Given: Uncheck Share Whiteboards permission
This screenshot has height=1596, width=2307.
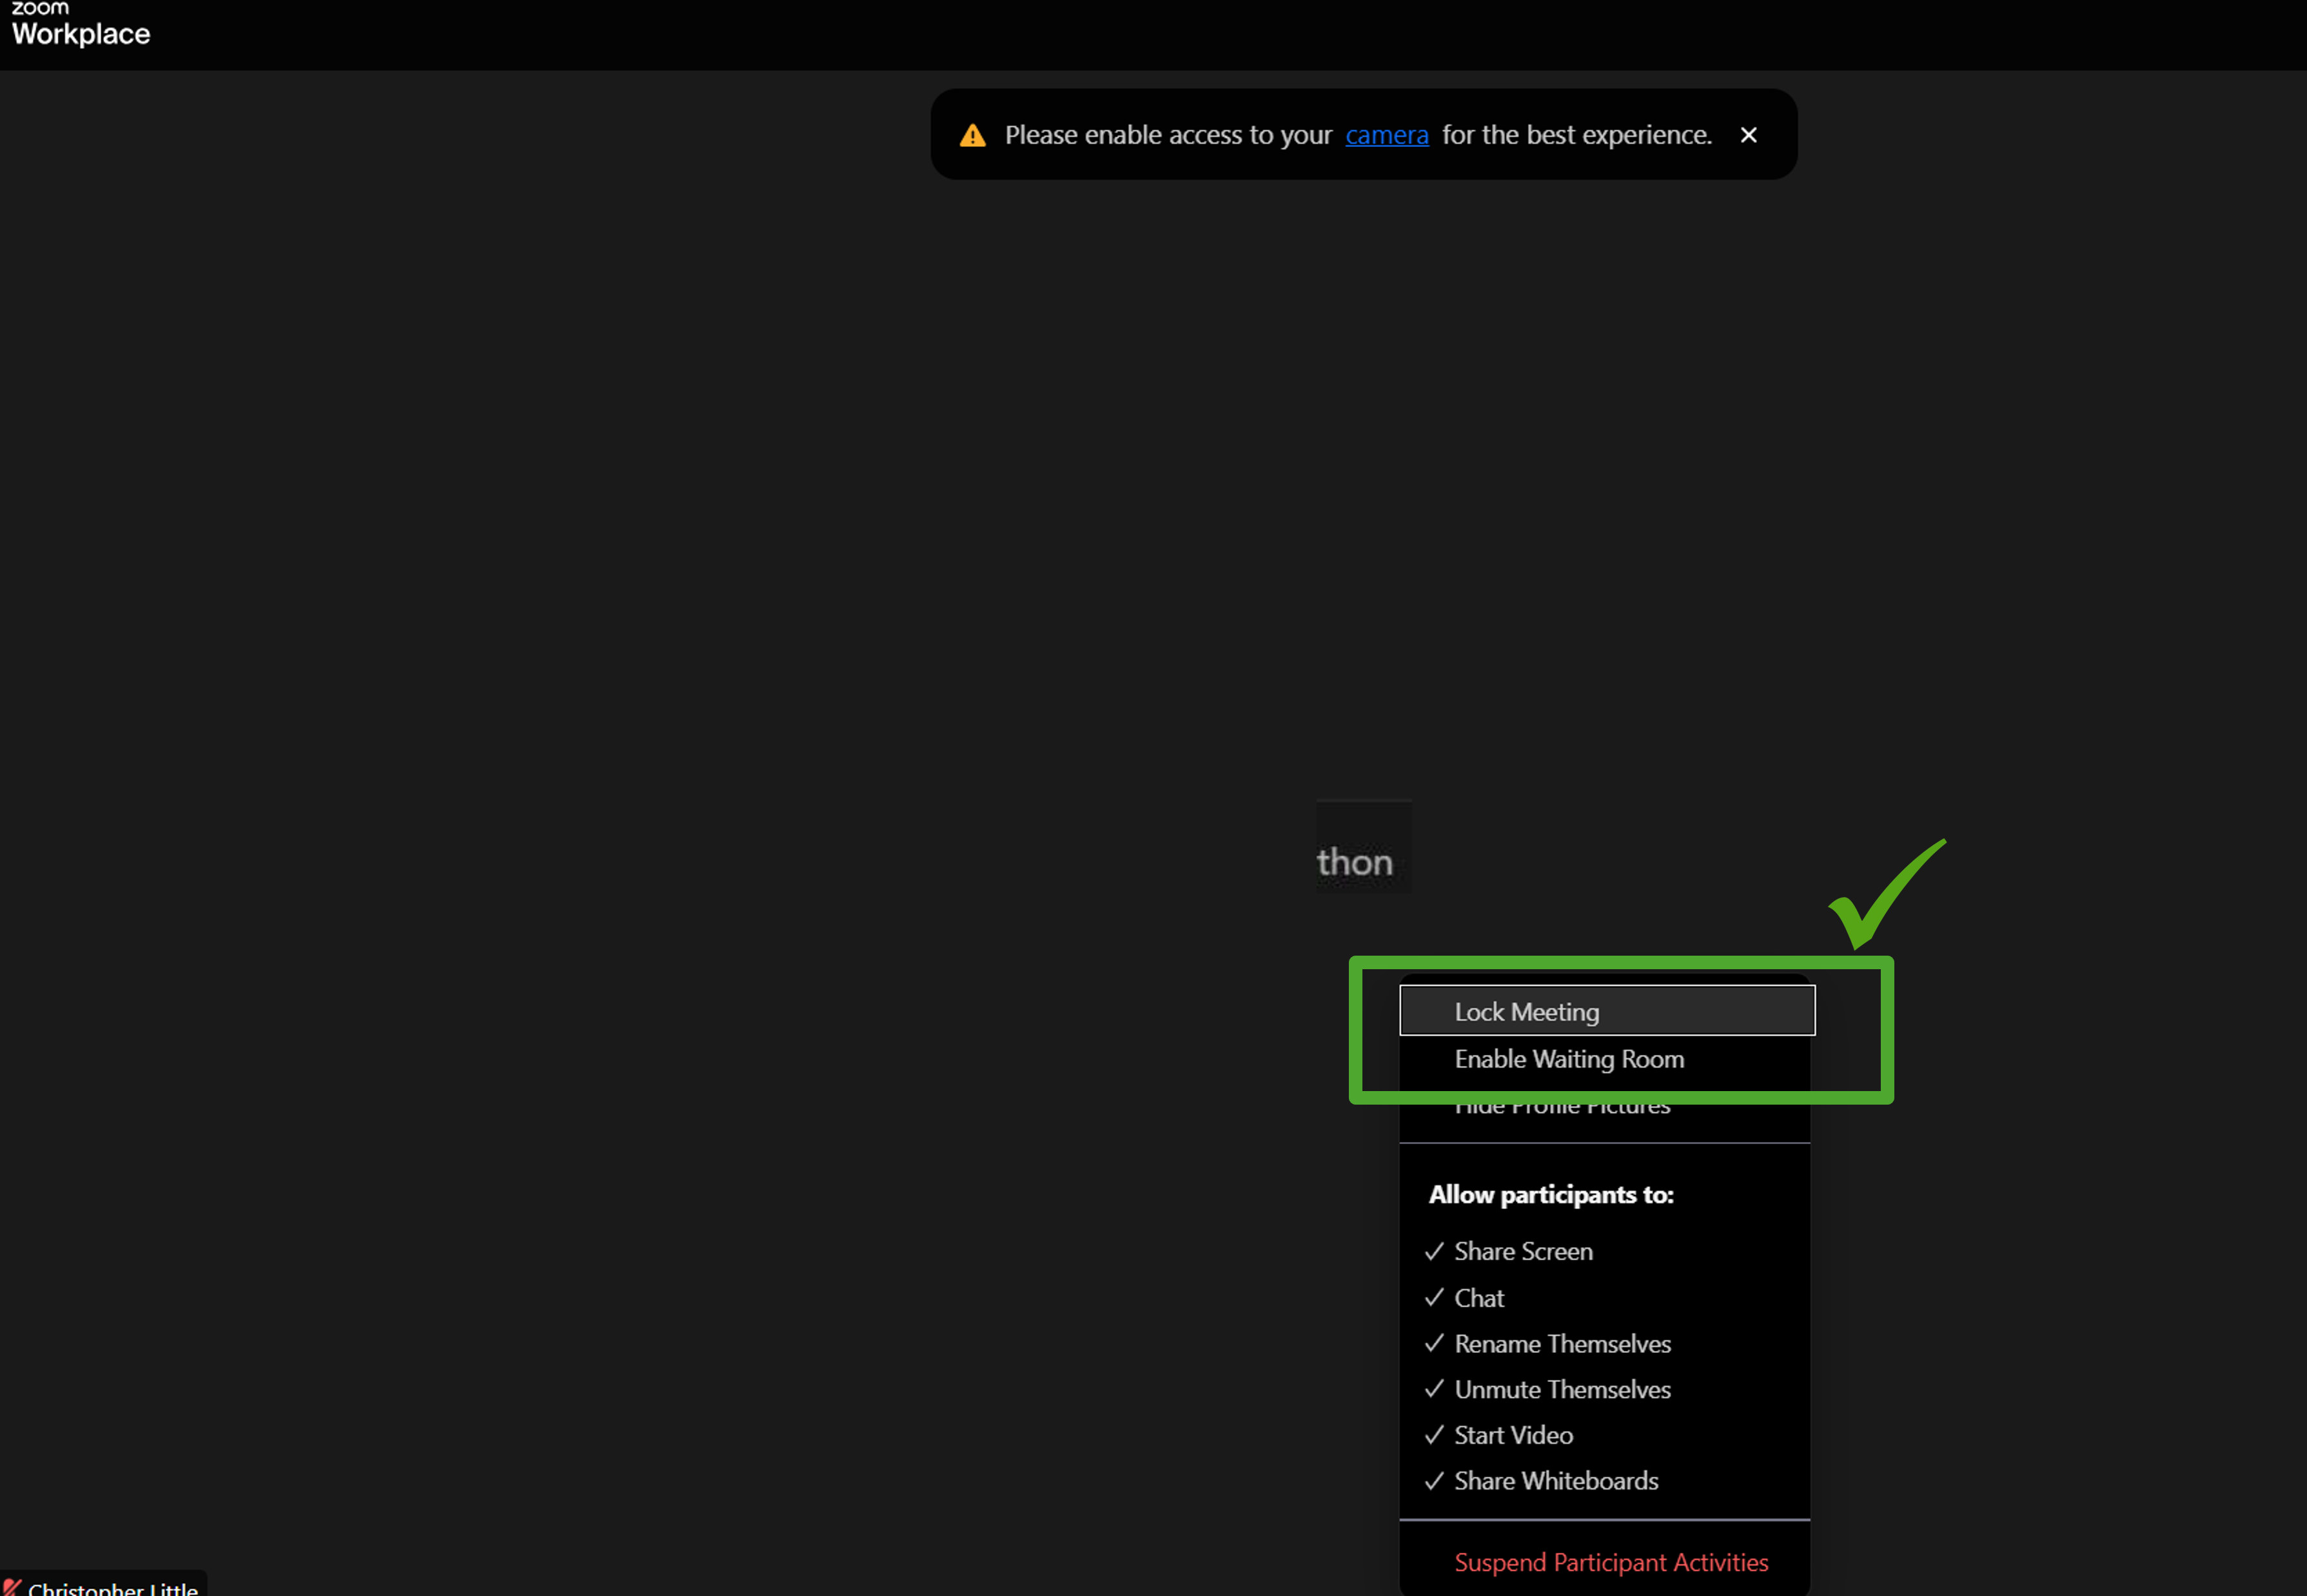Looking at the screenshot, I should coord(1556,1480).
